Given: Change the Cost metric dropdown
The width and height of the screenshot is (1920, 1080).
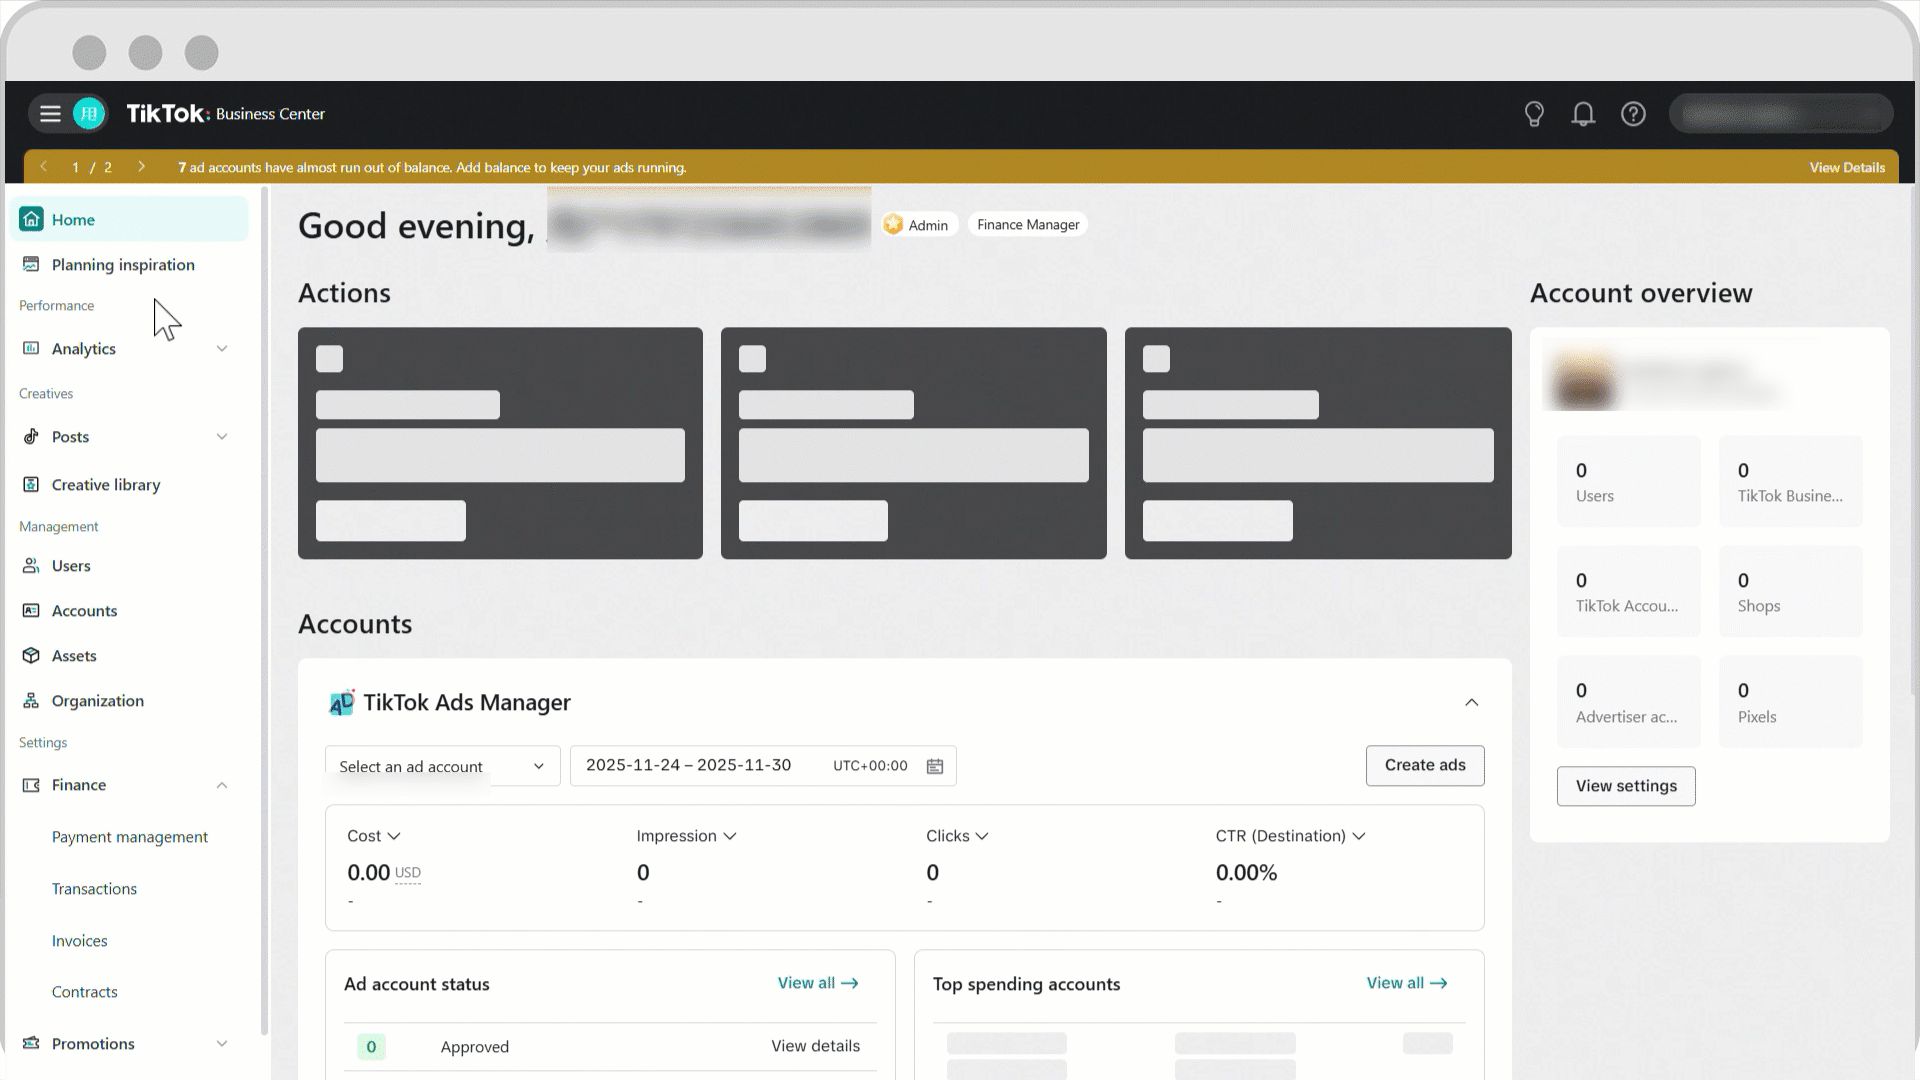Looking at the screenshot, I should point(373,836).
